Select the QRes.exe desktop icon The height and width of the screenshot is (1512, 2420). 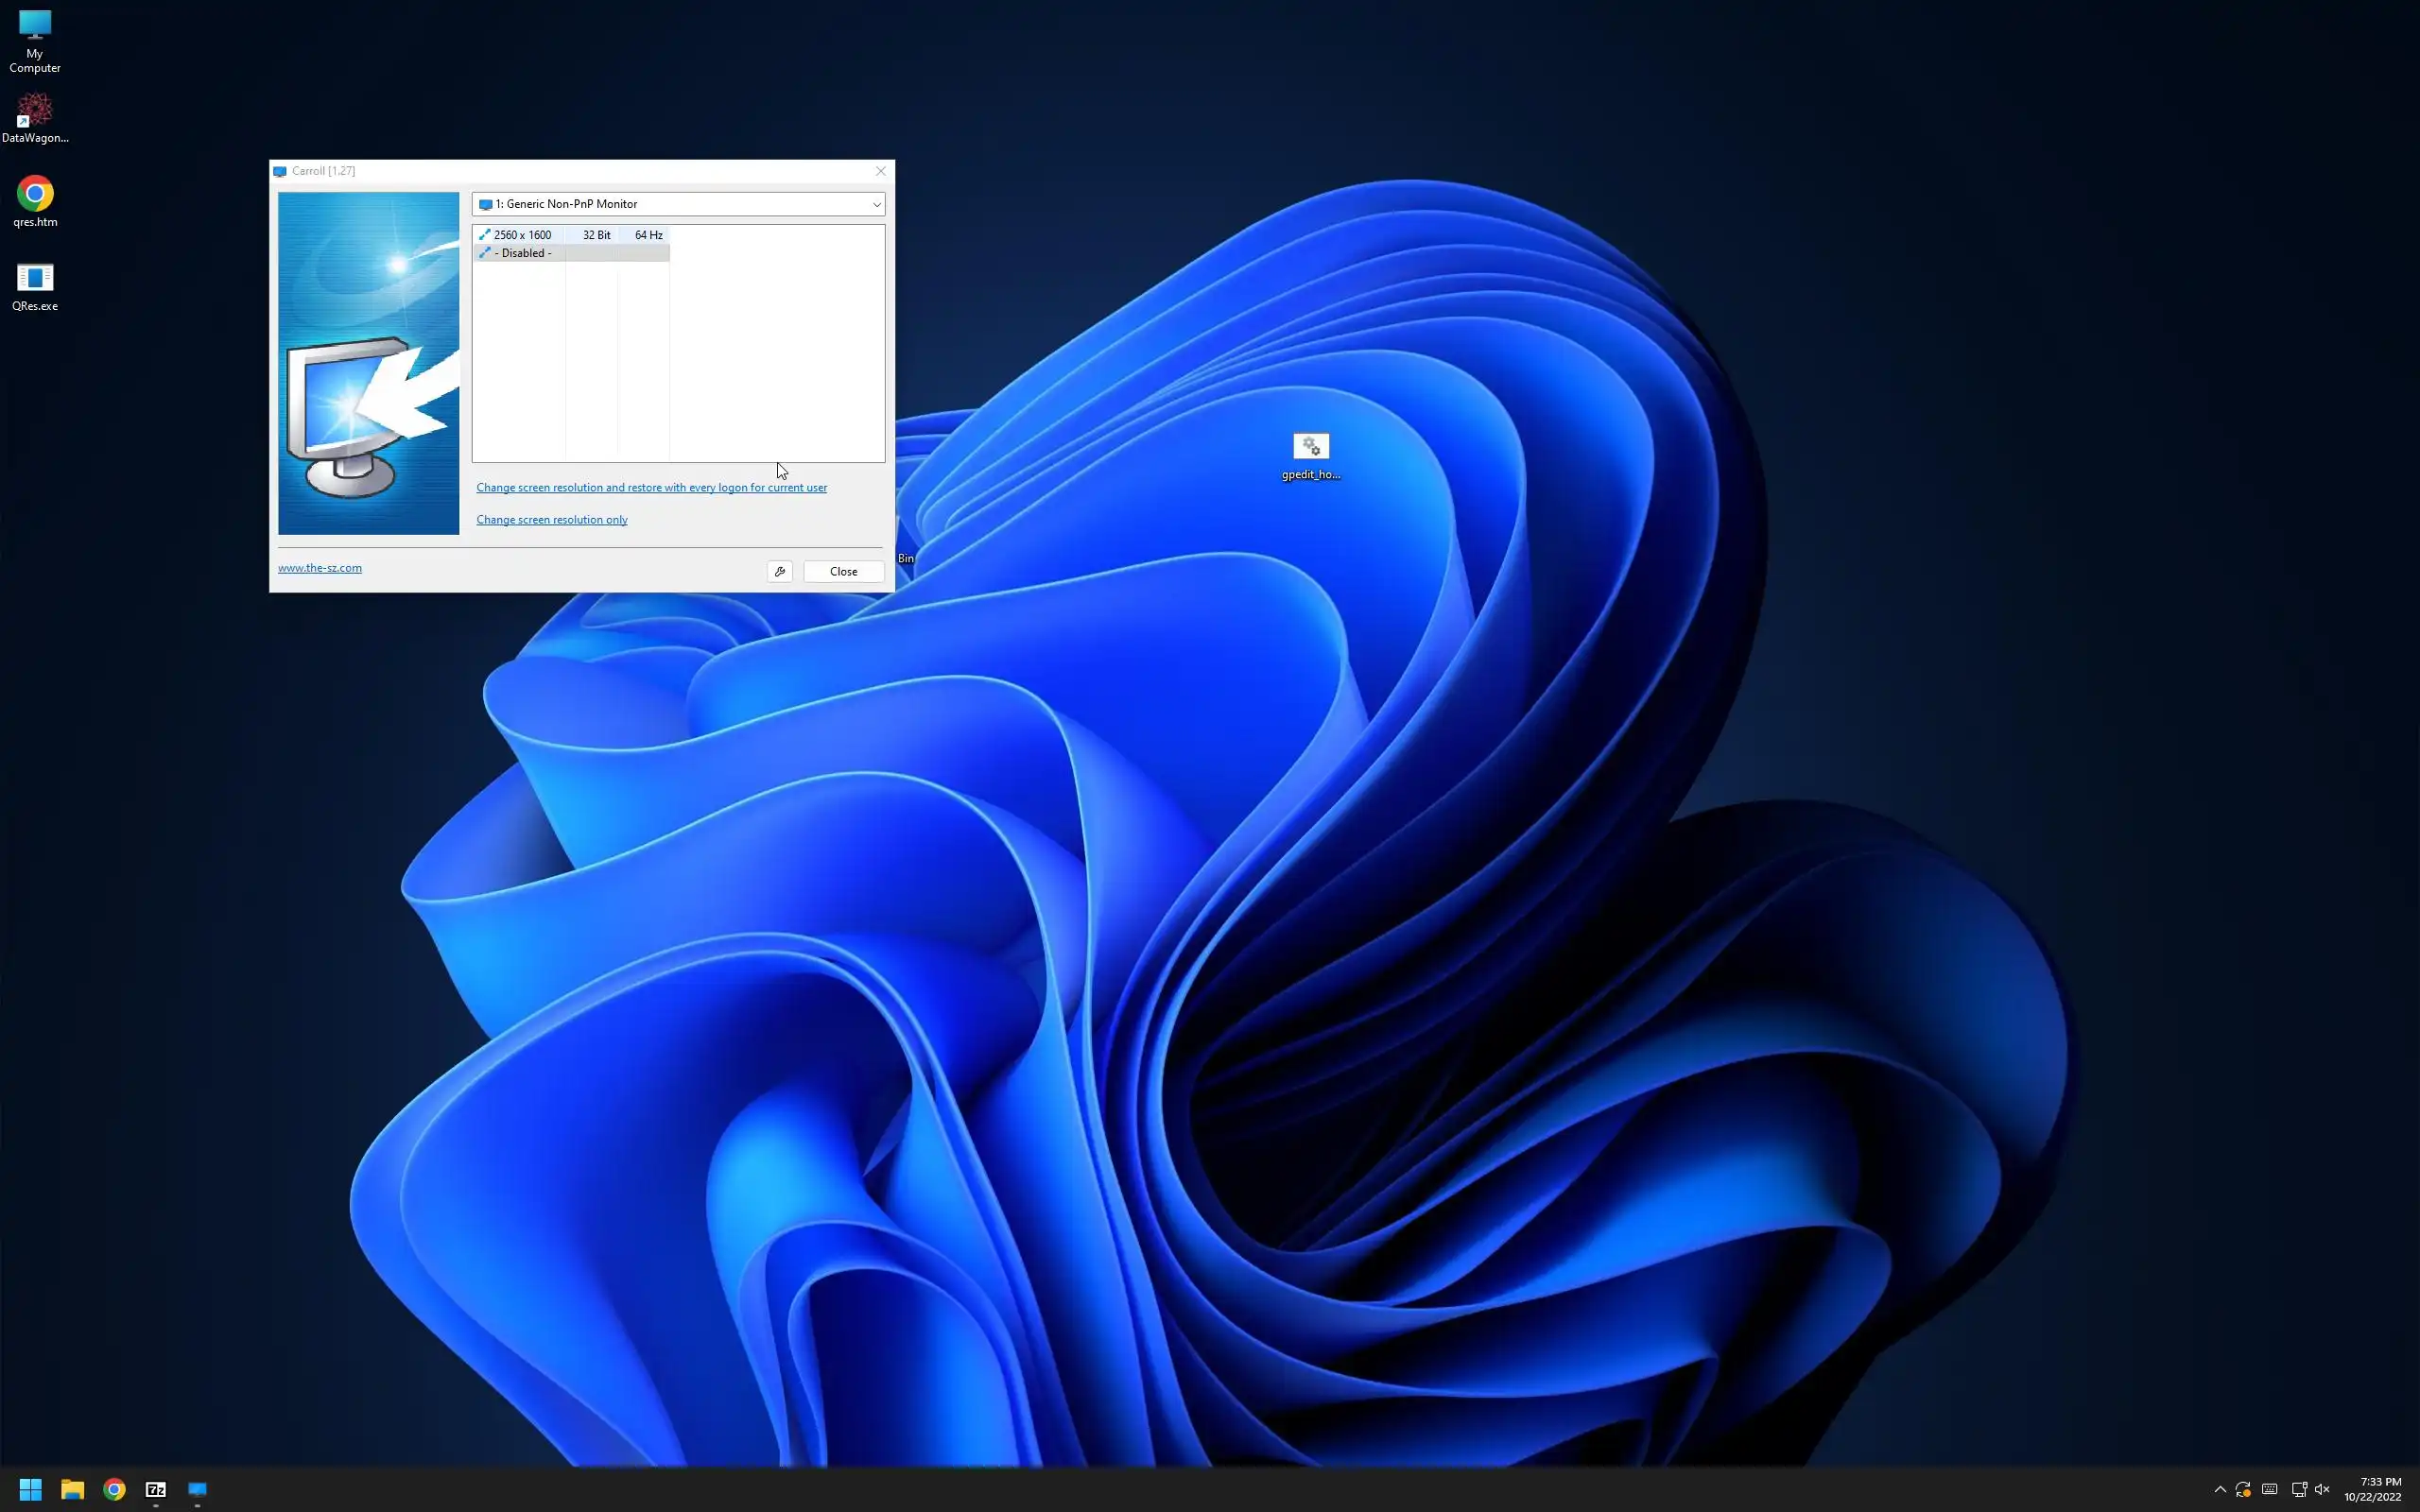click(35, 286)
